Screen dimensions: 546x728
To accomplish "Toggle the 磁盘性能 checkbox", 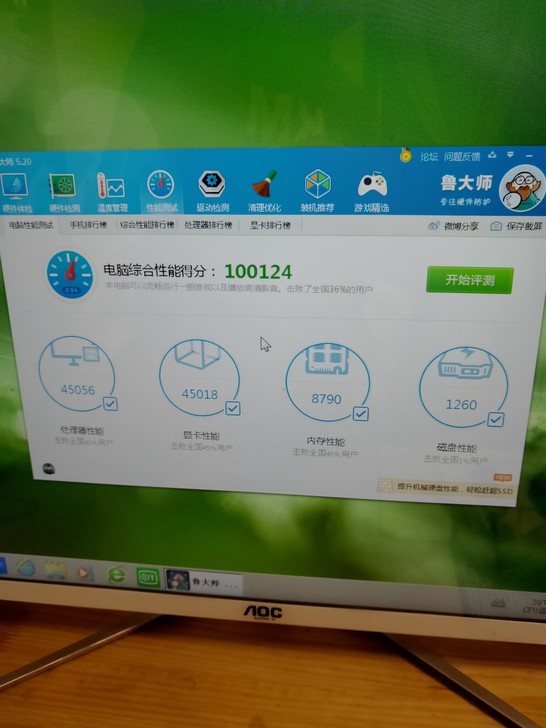I will point(495,420).
